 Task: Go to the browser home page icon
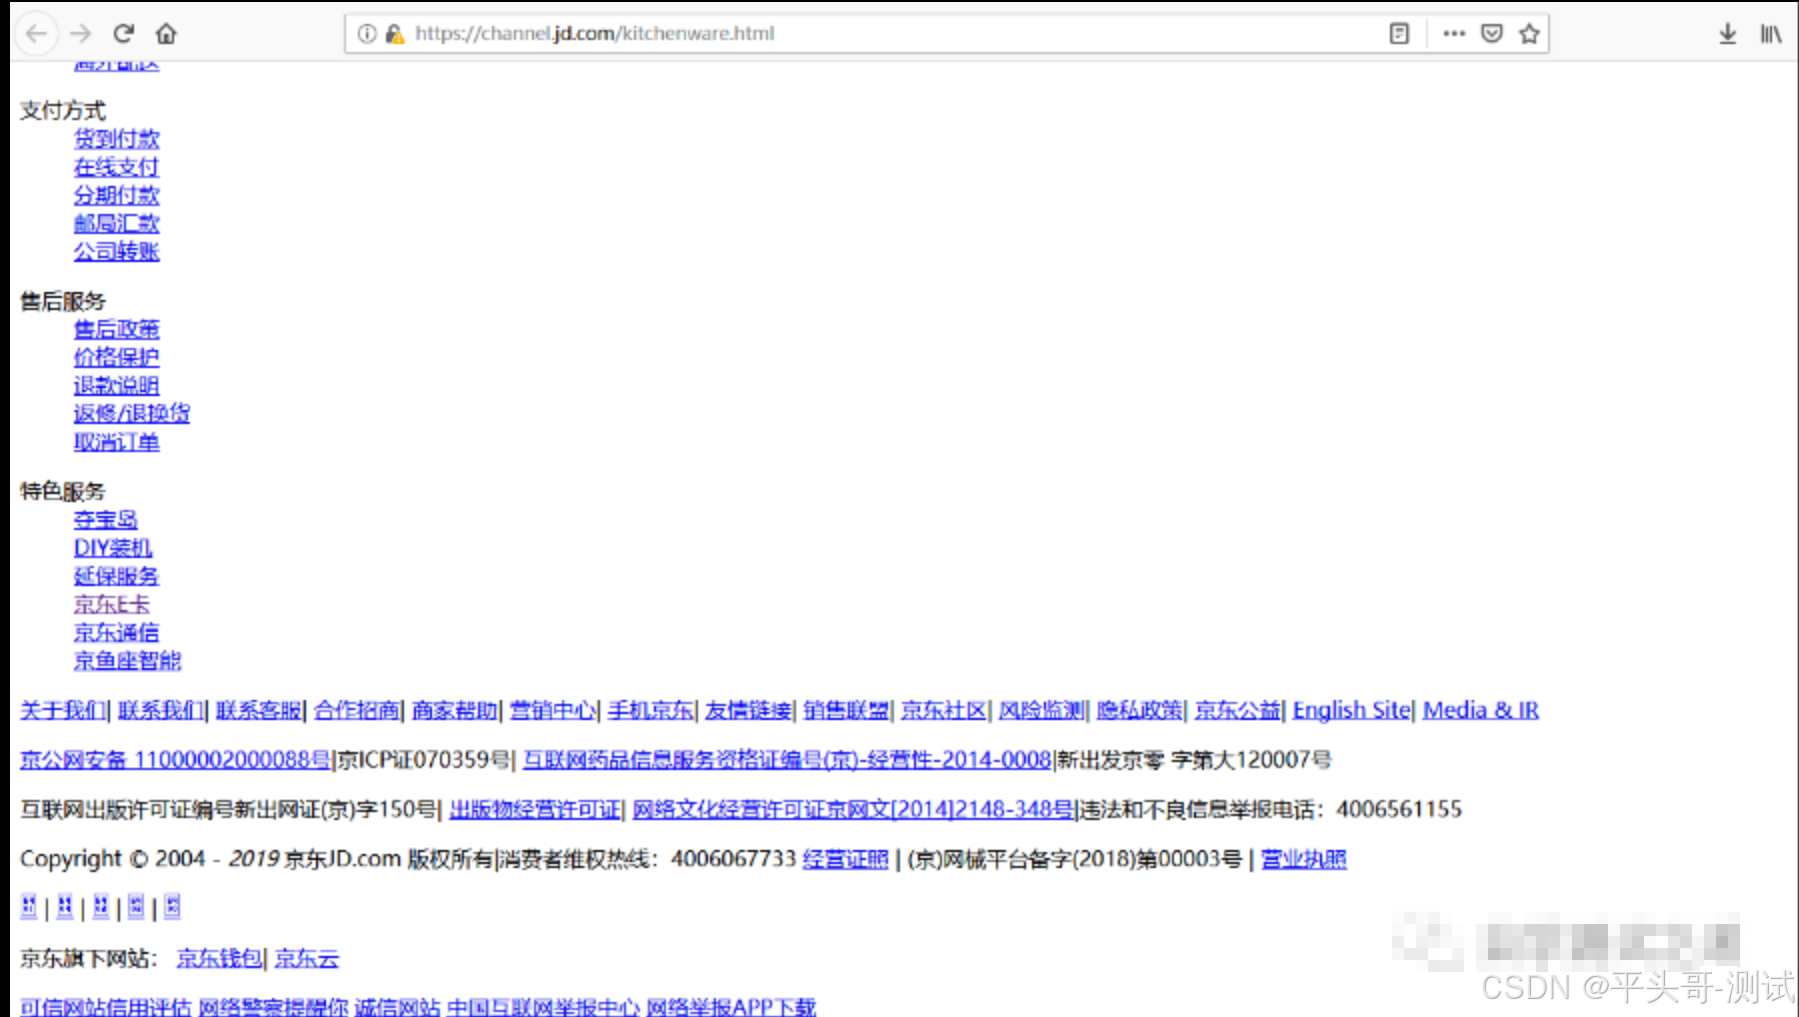click(166, 33)
